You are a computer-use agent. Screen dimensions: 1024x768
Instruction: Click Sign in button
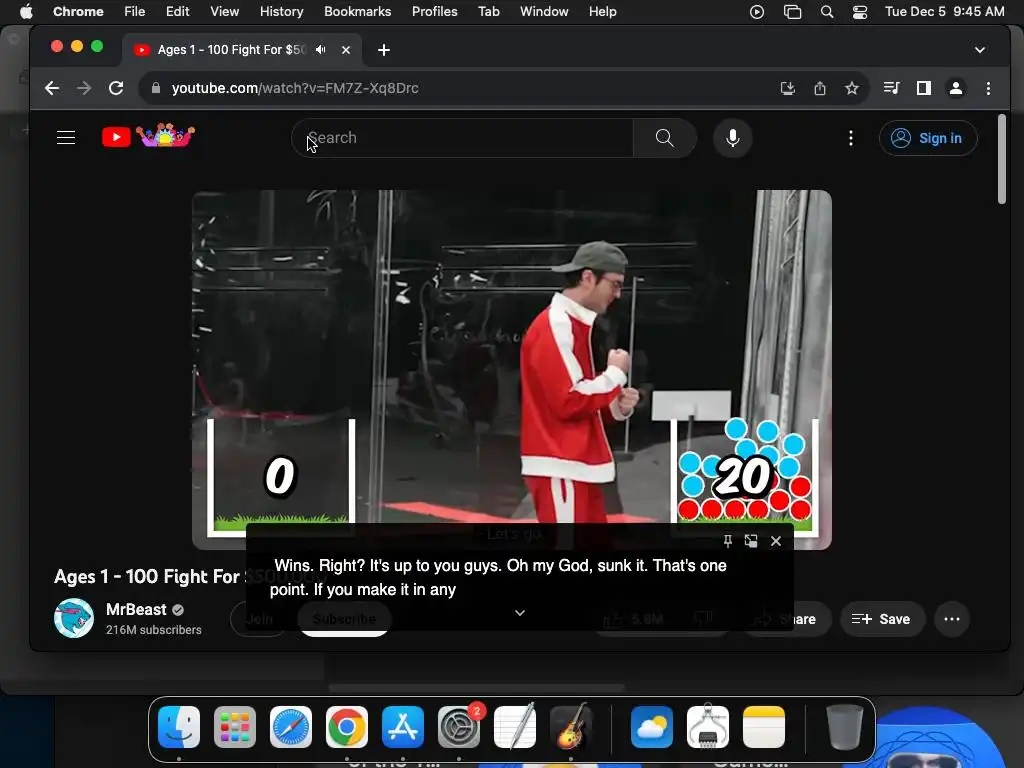[x=928, y=138]
